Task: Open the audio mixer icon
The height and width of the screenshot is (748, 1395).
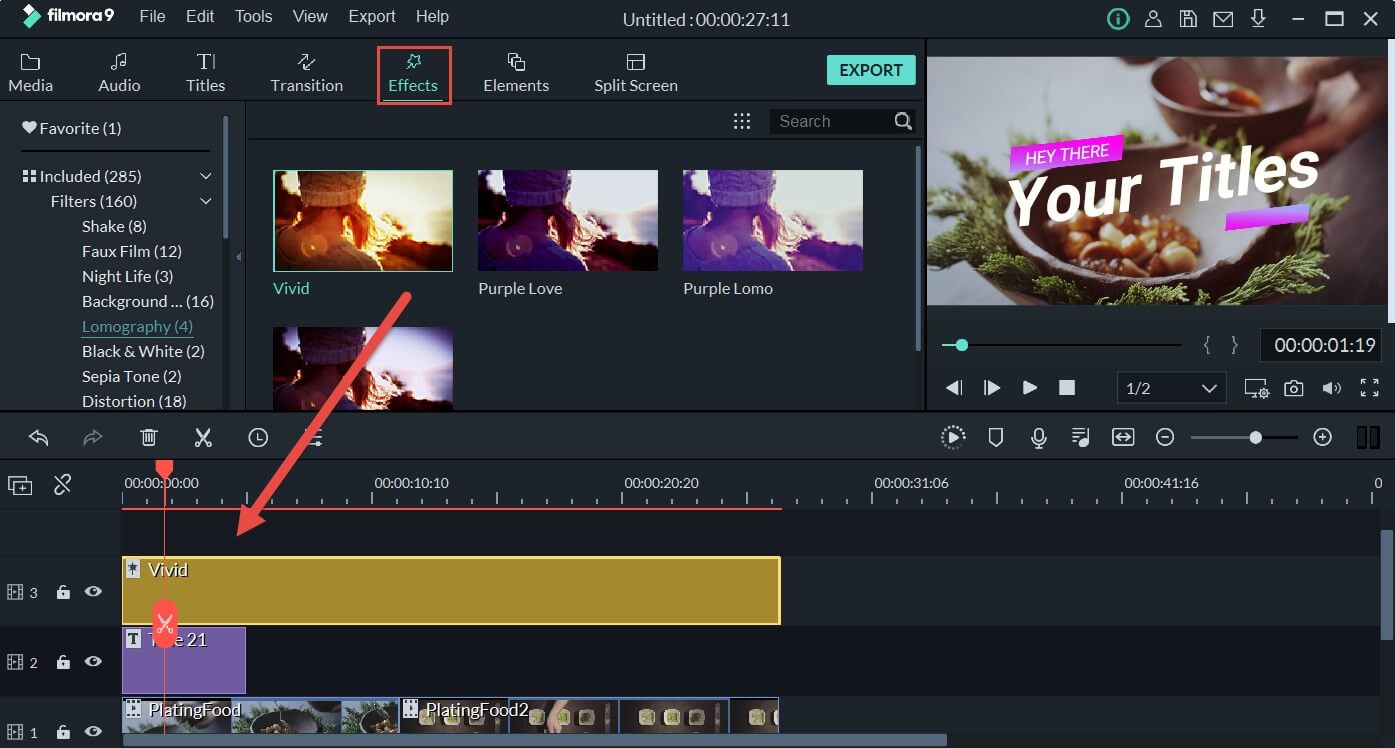Action: coord(1080,437)
